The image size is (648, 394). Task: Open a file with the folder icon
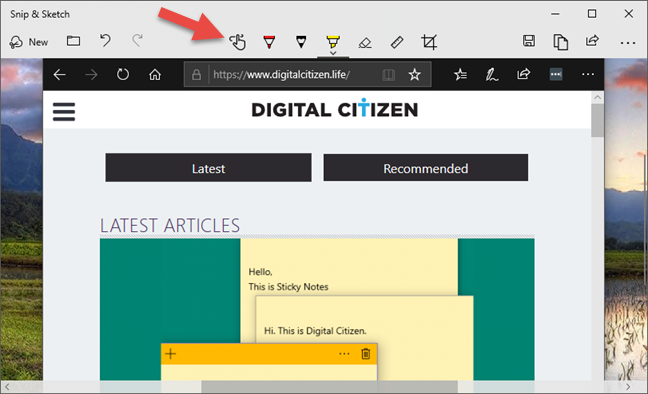point(74,41)
